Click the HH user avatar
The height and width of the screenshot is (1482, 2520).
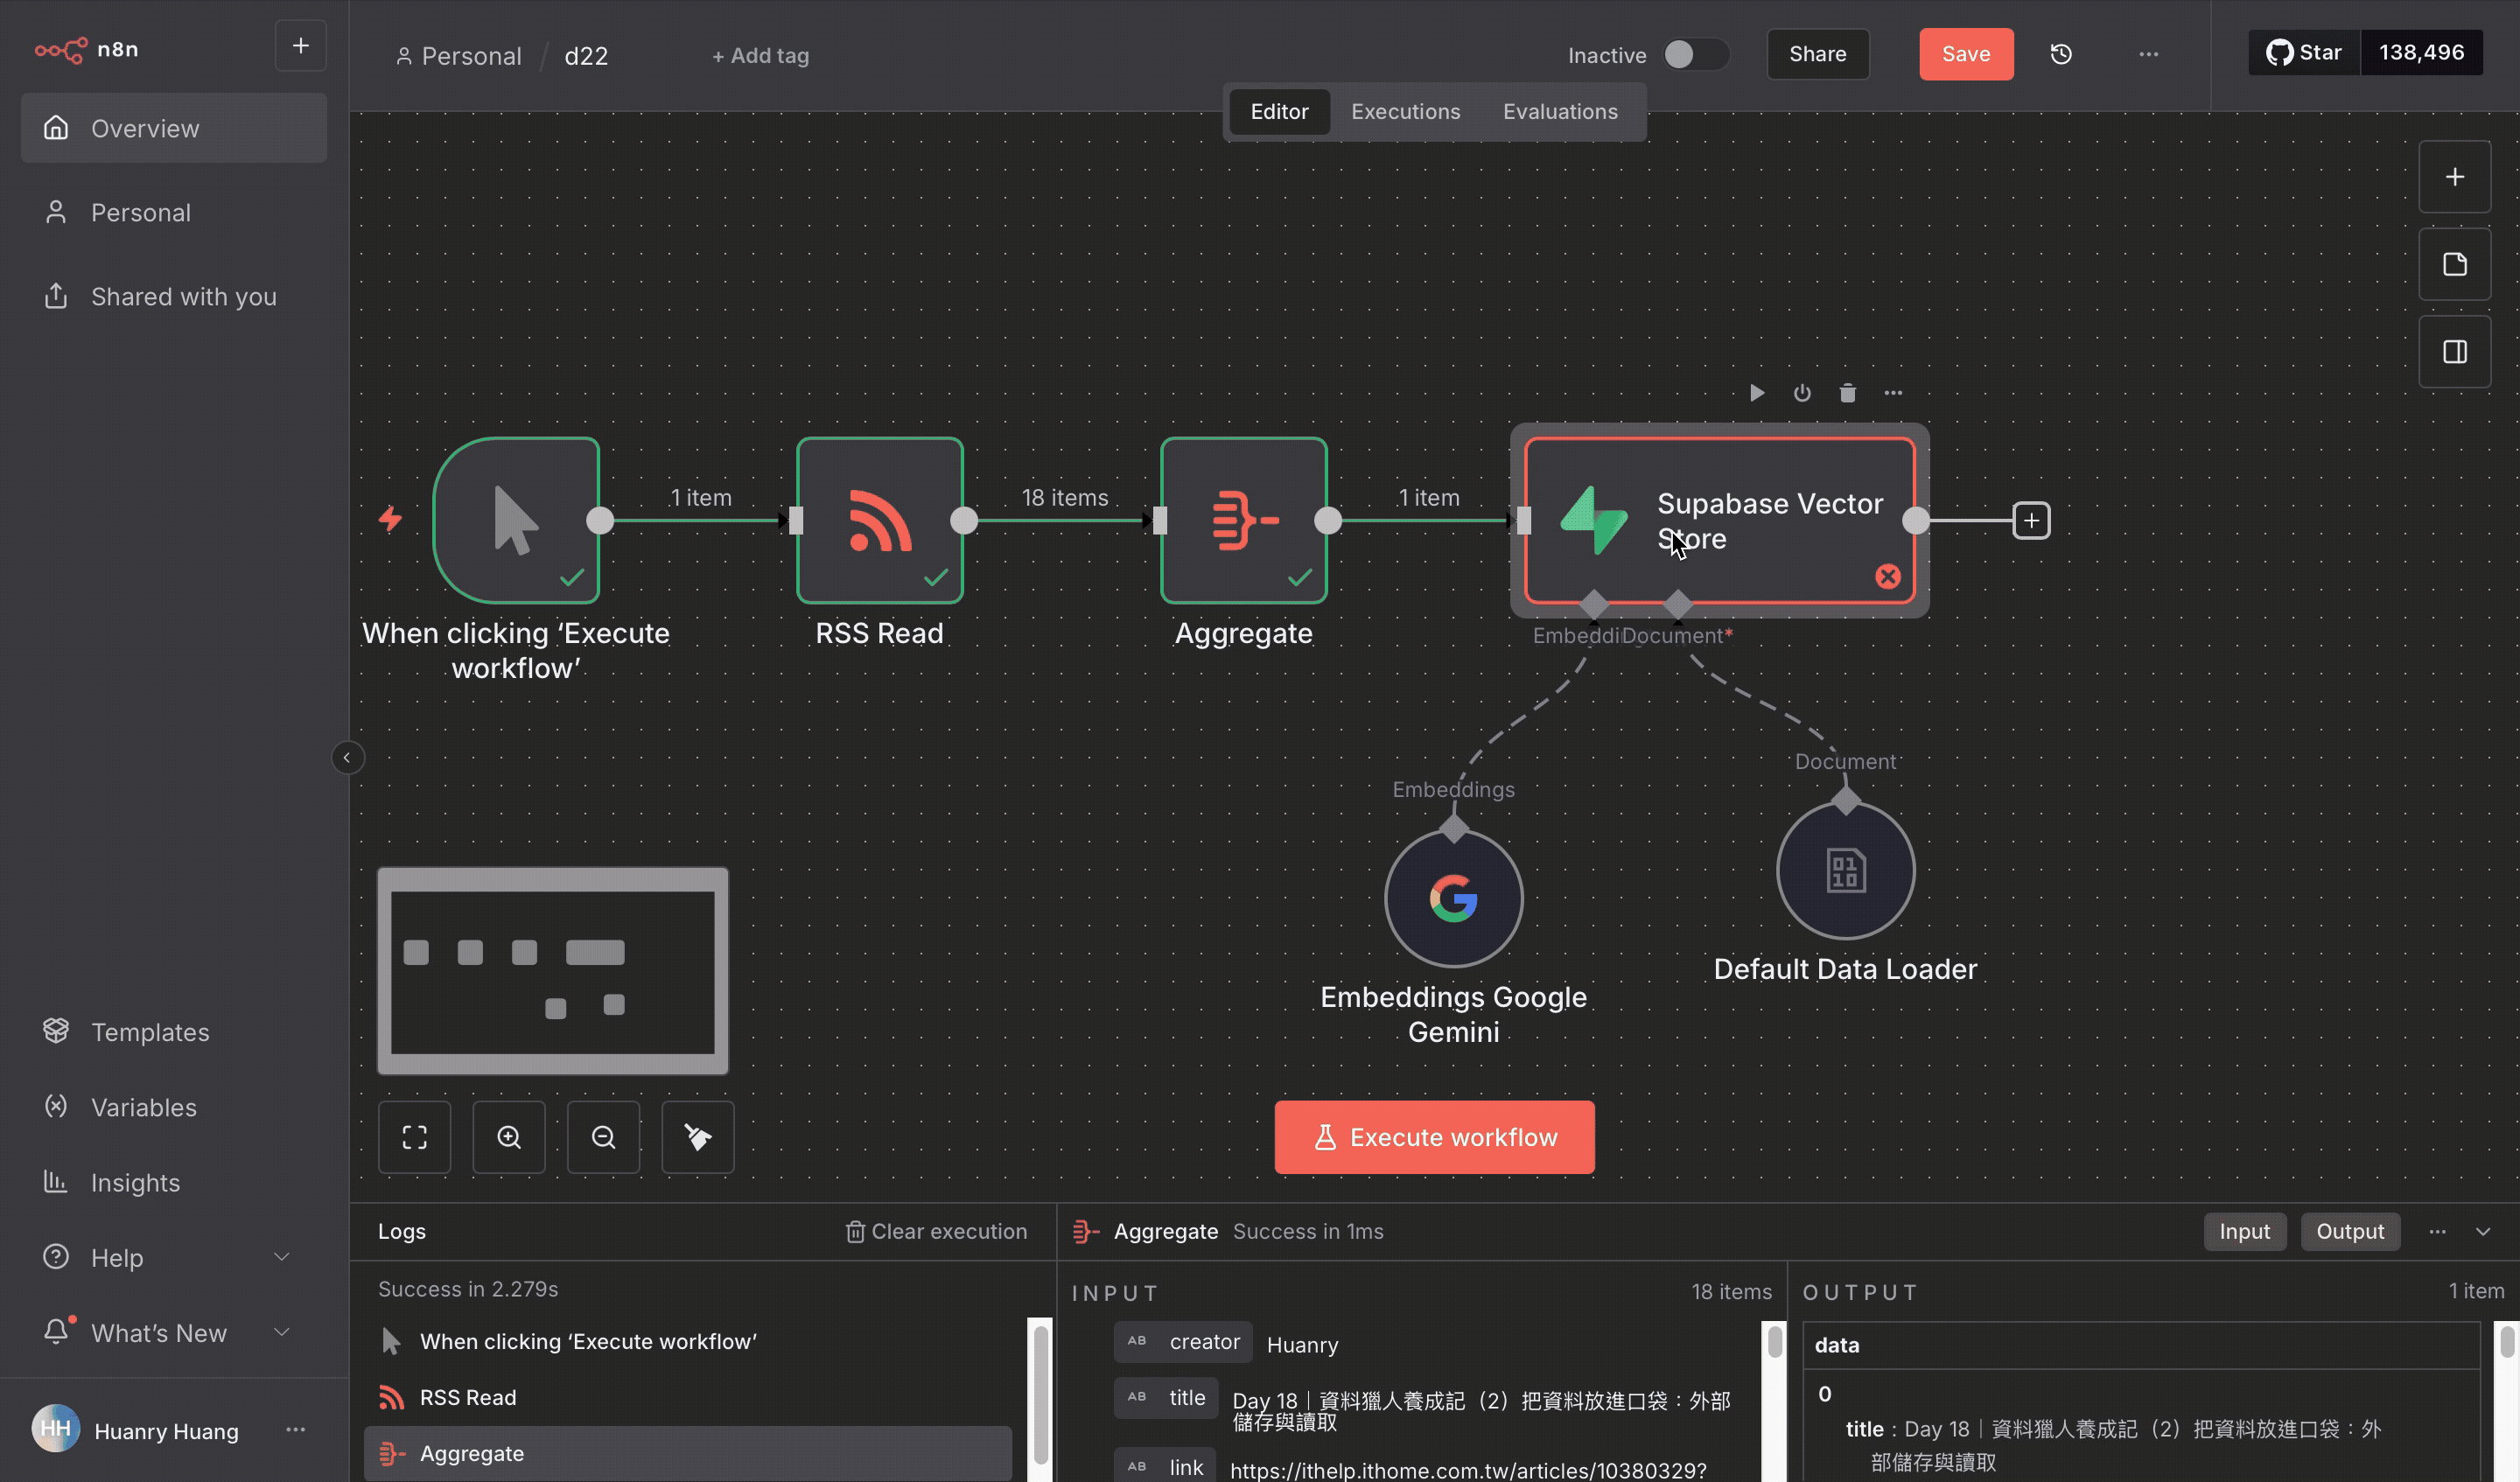pos(56,1428)
